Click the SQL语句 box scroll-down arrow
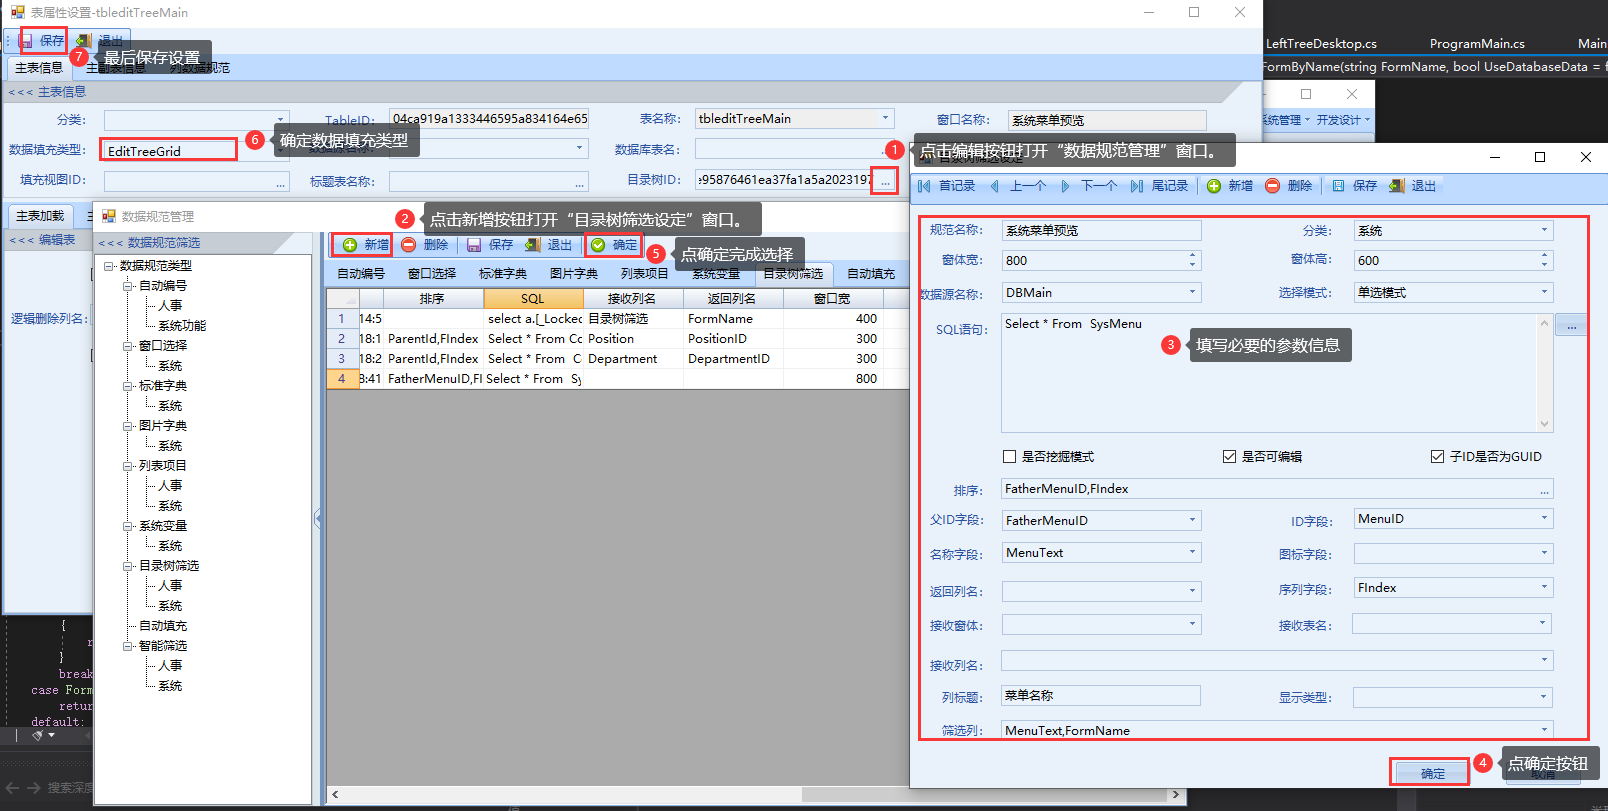 pyautogui.click(x=1545, y=424)
